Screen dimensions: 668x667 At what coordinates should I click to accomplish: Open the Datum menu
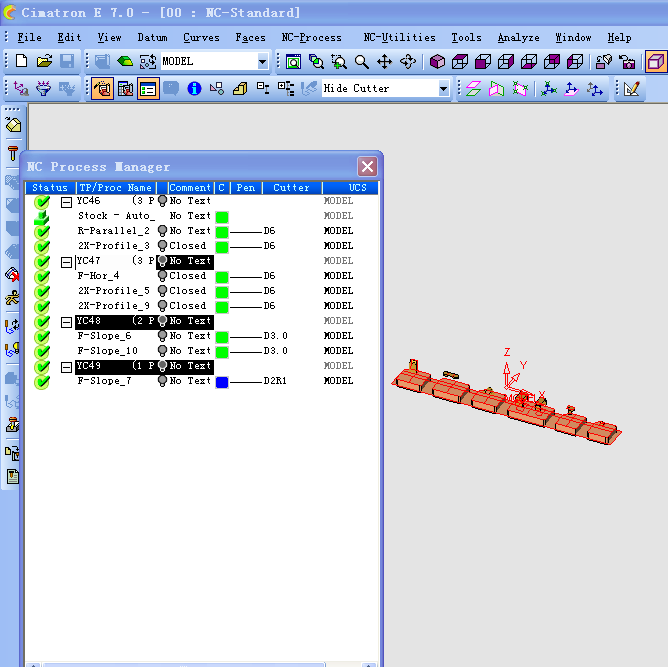pyautogui.click(x=152, y=37)
